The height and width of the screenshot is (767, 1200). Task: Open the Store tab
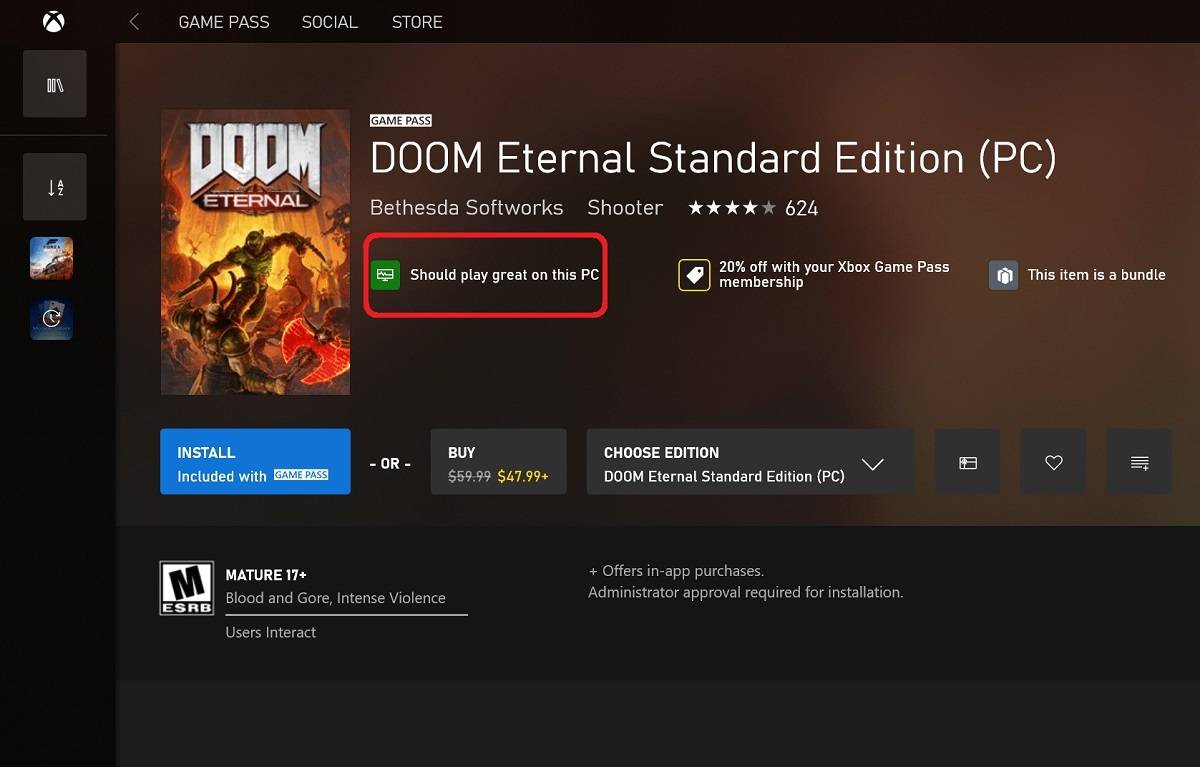(417, 22)
